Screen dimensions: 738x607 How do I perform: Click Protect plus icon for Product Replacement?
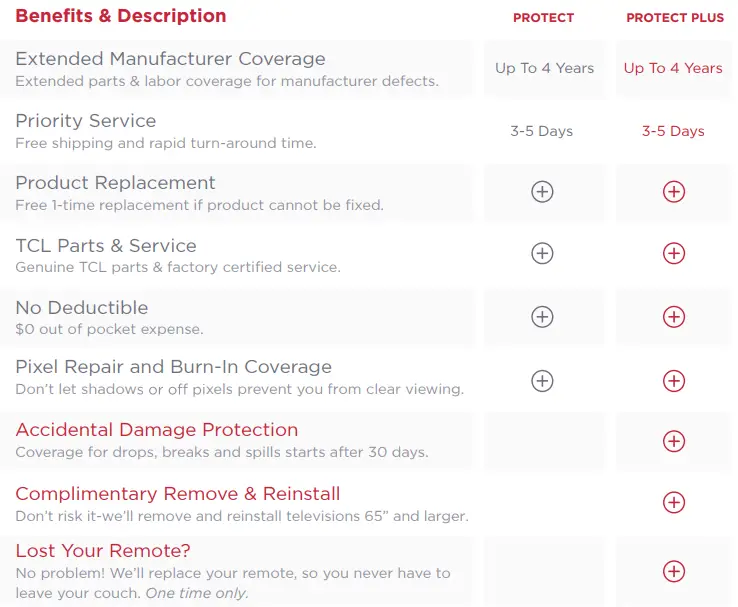[x=542, y=192]
